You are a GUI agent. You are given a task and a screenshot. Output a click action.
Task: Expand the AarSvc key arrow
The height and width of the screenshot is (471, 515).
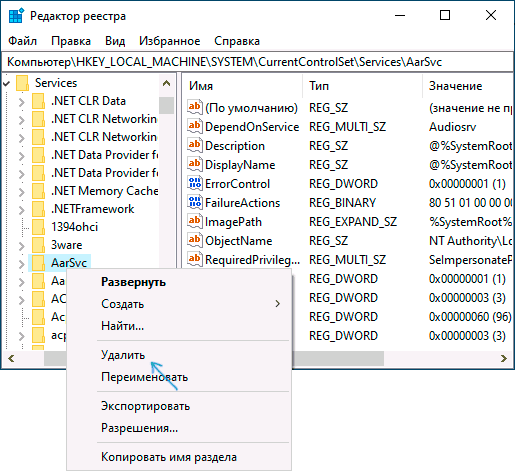click(22, 264)
